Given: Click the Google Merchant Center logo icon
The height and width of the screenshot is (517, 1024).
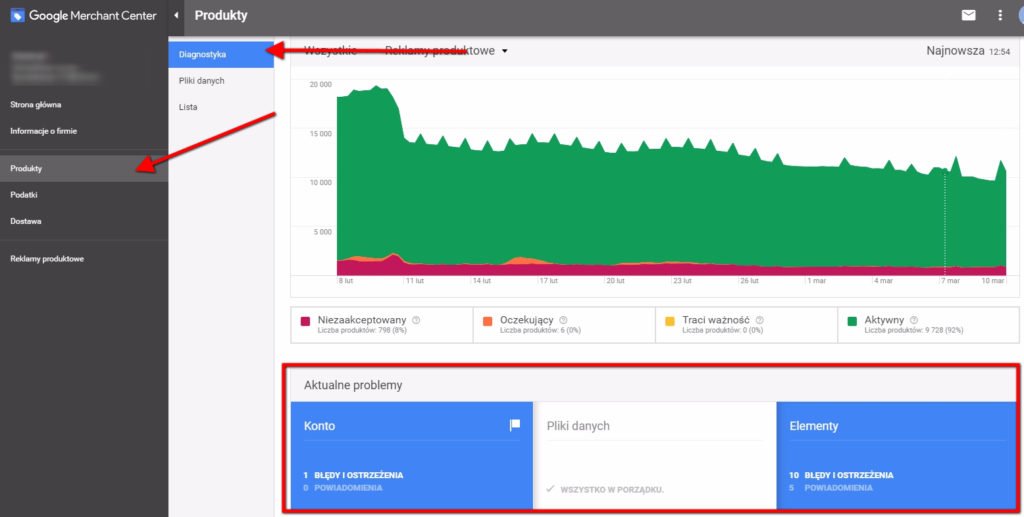Looking at the screenshot, I should click(x=18, y=15).
